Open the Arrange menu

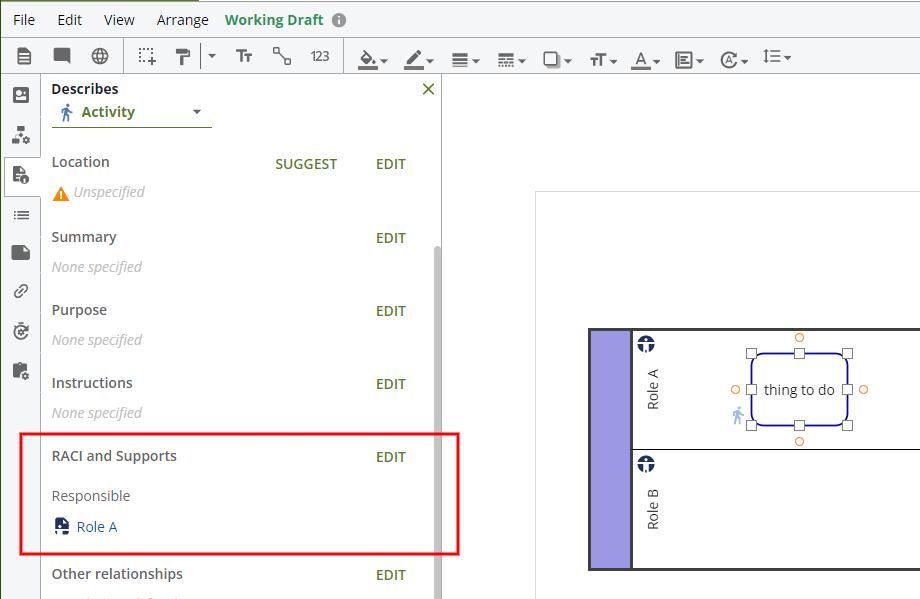(x=183, y=20)
